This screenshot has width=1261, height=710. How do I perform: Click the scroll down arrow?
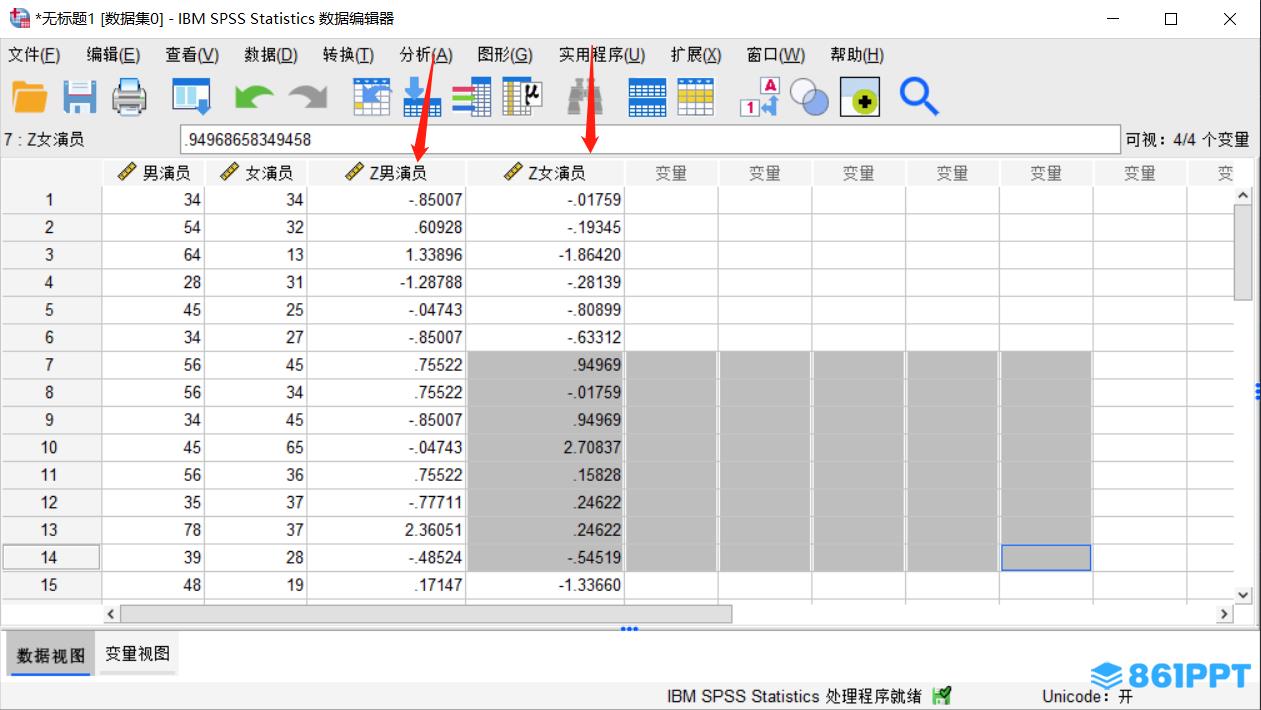(x=1243, y=595)
